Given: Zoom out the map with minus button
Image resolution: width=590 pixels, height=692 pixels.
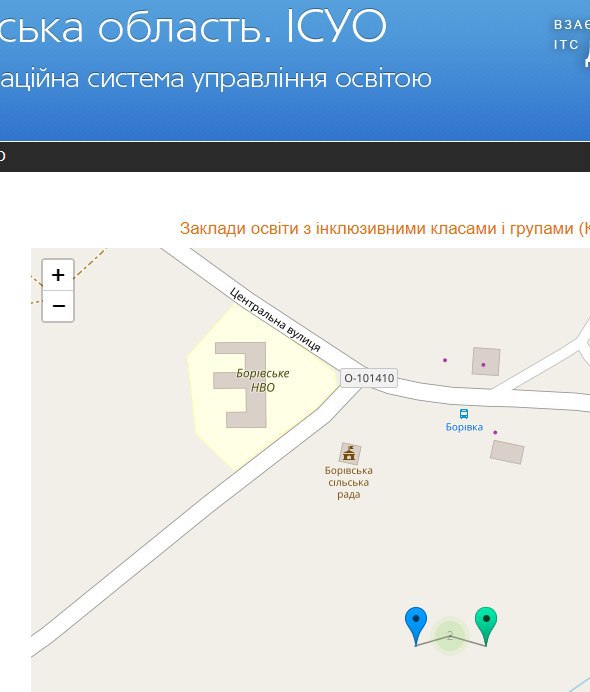Looking at the screenshot, I should coord(58,306).
